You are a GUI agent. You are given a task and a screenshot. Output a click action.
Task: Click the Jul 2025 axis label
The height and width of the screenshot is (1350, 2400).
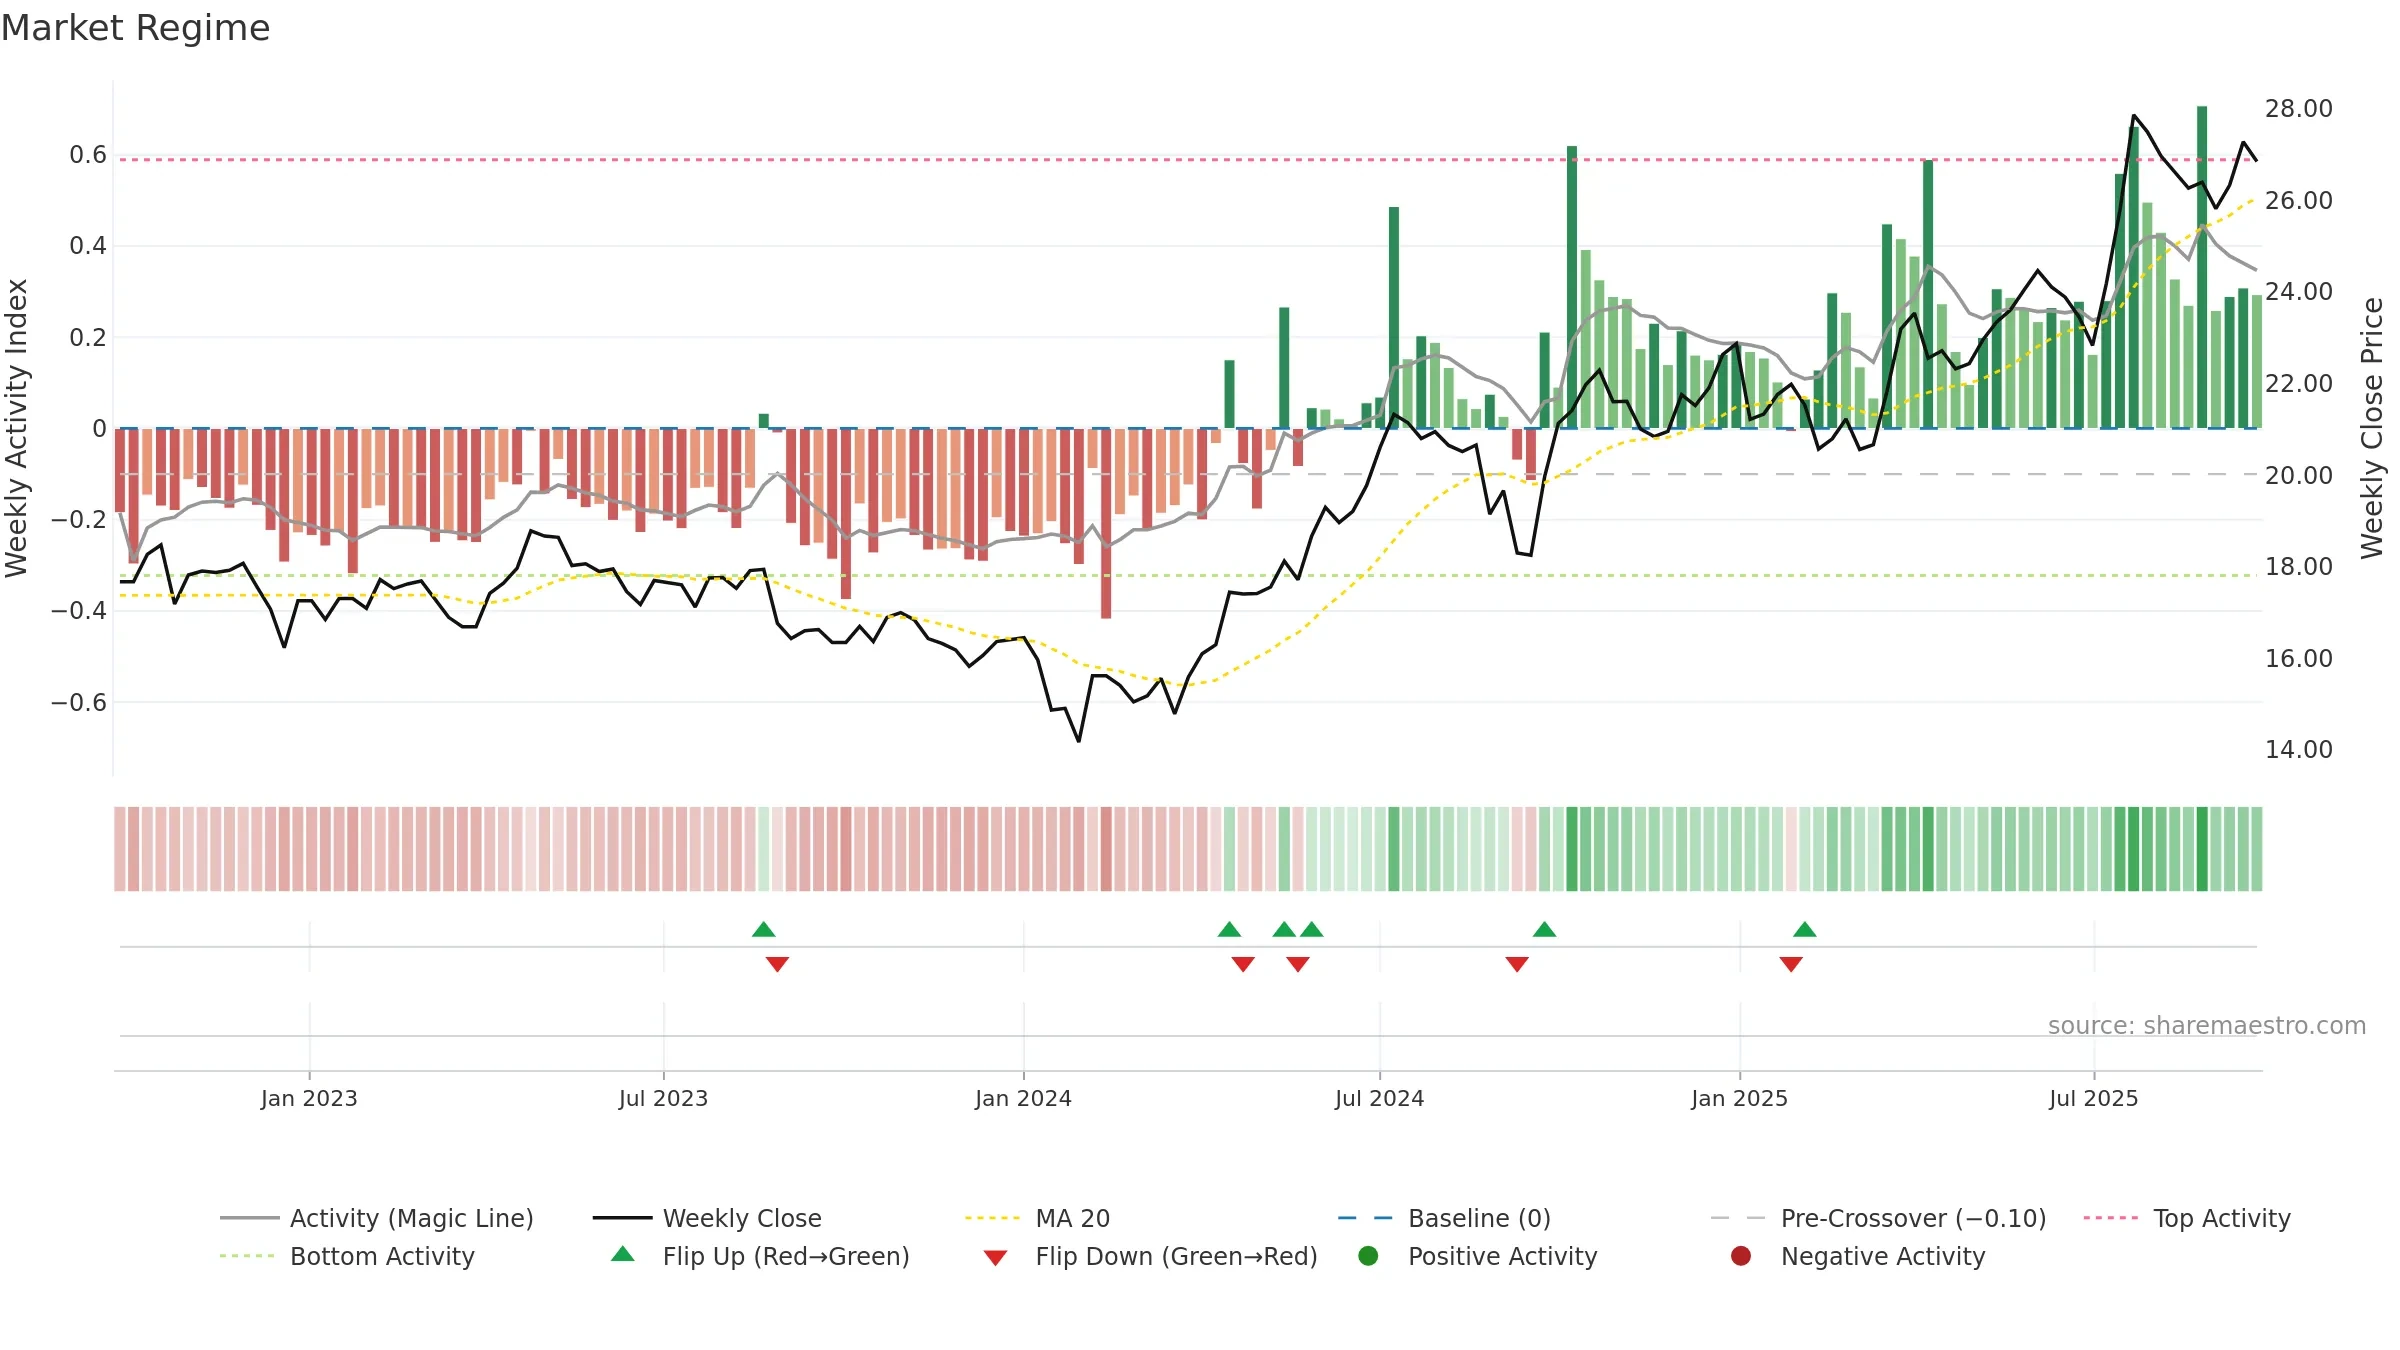[x=2093, y=1098]
